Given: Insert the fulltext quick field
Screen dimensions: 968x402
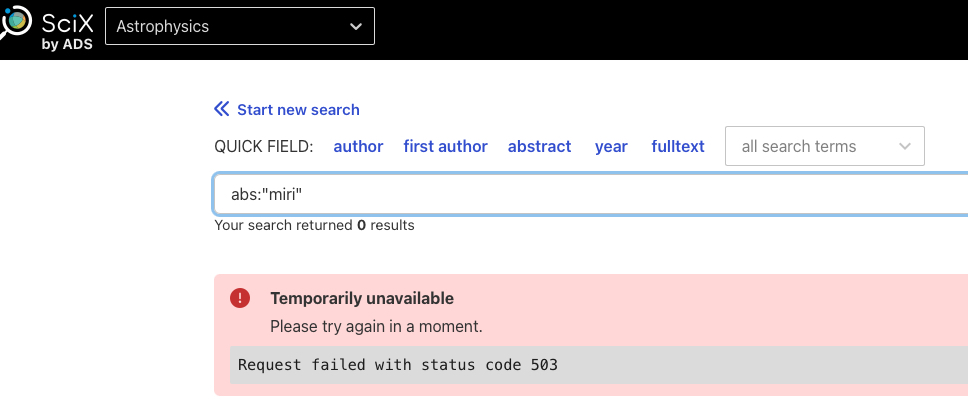Looking at the screenshot, I should [x=678, y=147].
